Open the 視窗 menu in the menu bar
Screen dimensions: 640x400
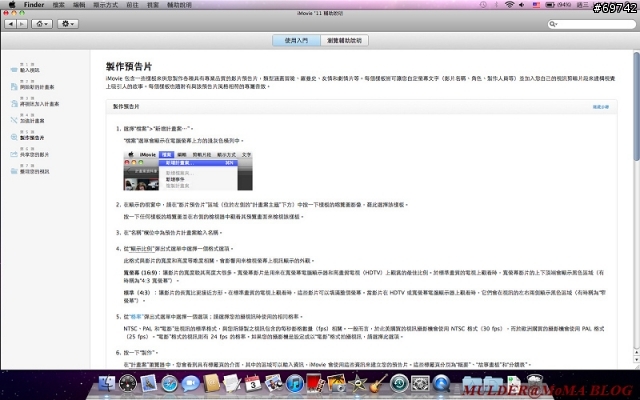pyautogui.click(x=153, y=5)
